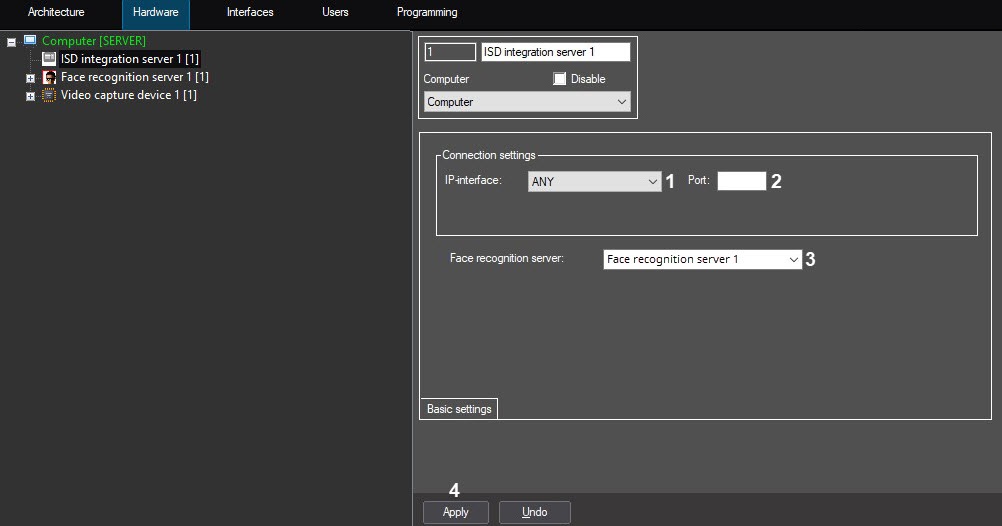This screenshot has width=1002, height=526.
Task: Open the Programming tab
Action: click(x=427, y=13)
